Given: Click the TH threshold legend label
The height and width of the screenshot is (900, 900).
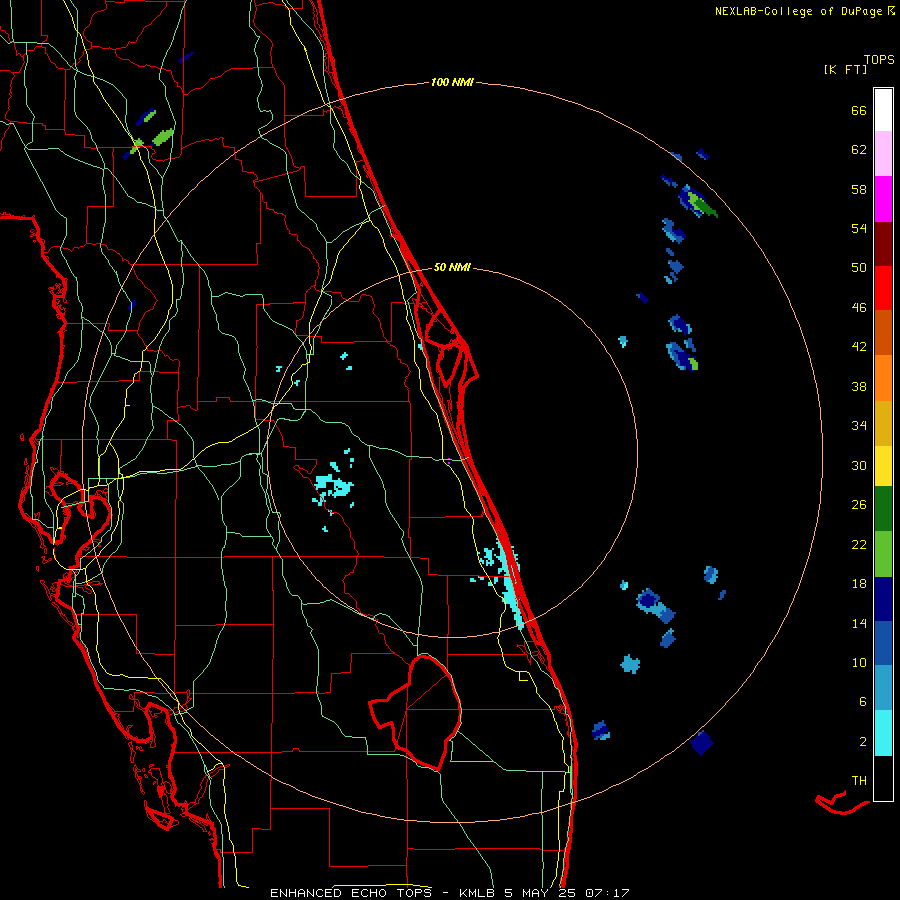Looking at the screenshot, I should coord(859,781).
